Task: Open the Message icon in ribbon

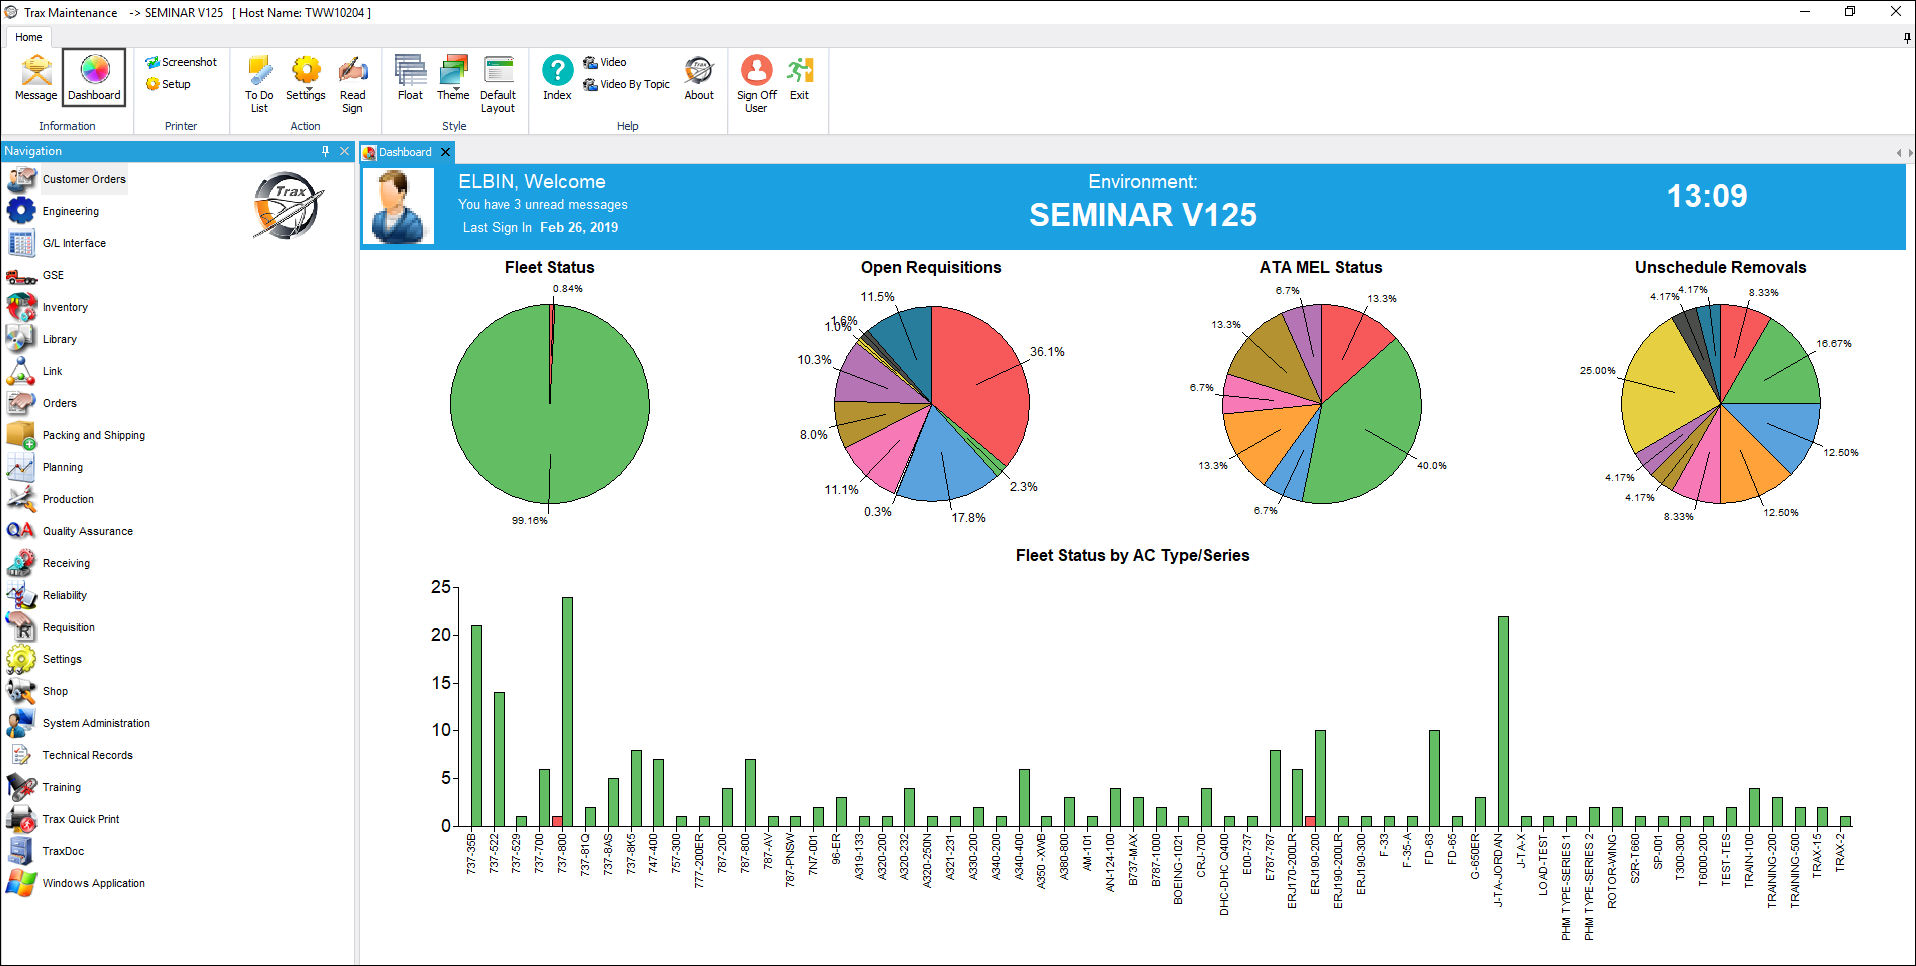Action: click(x=36, y=78)
